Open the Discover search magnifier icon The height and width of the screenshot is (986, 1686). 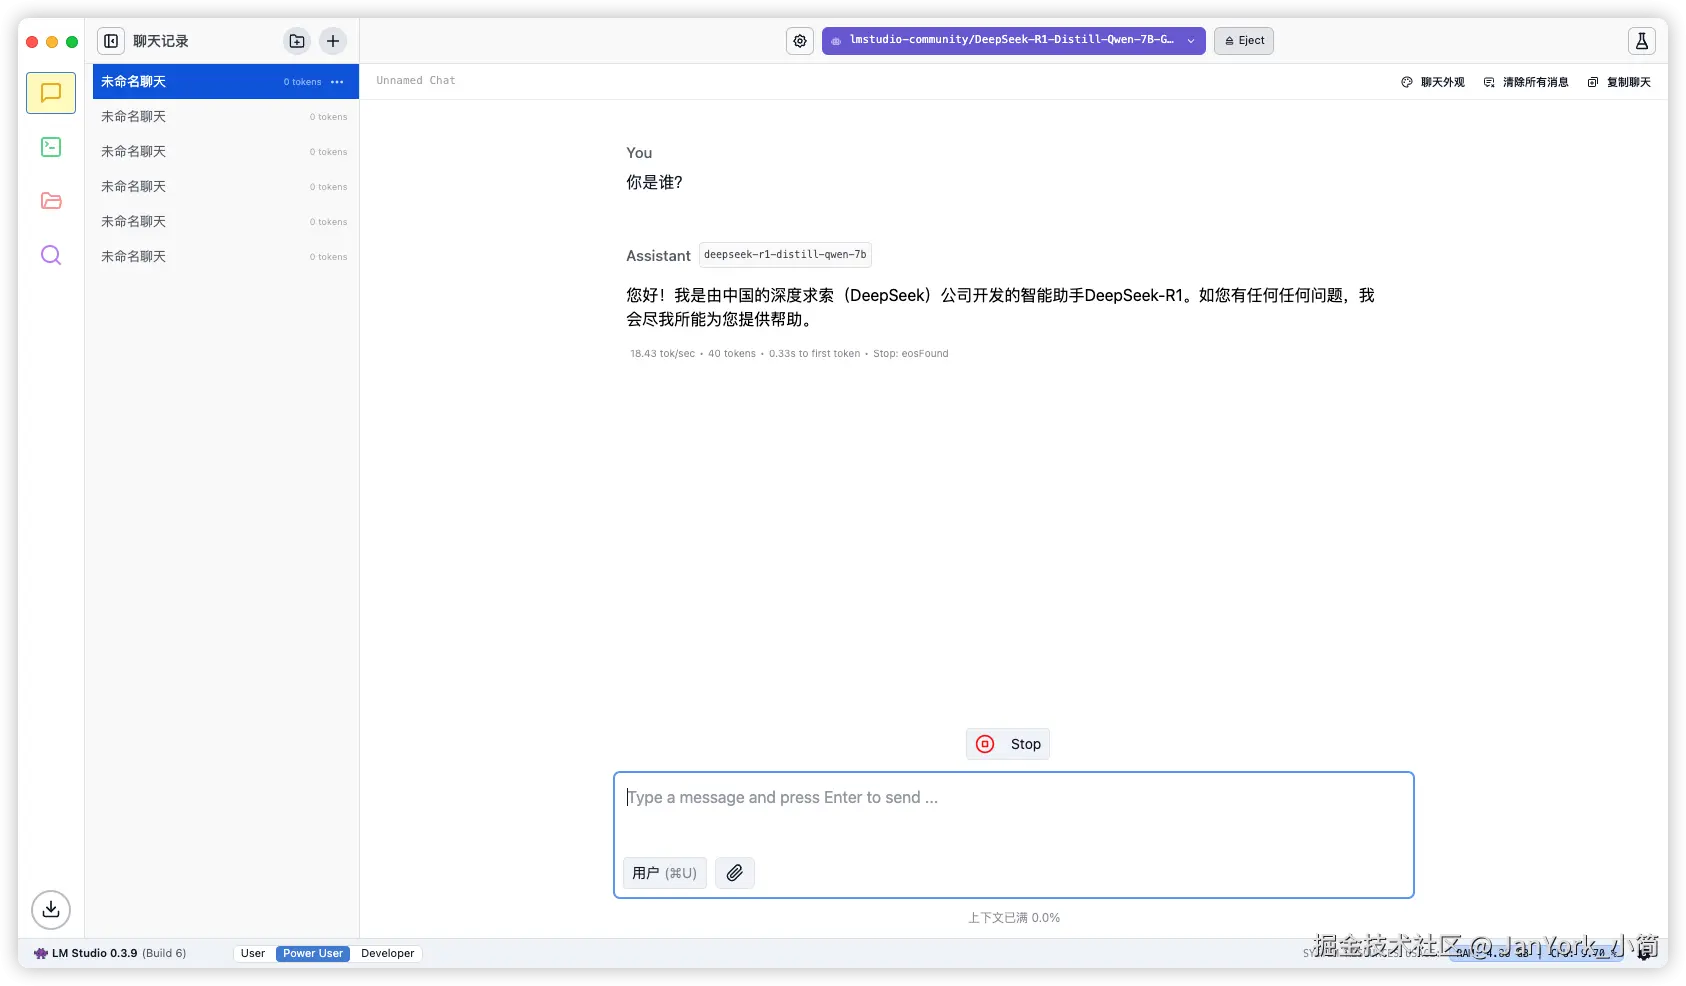51,255
